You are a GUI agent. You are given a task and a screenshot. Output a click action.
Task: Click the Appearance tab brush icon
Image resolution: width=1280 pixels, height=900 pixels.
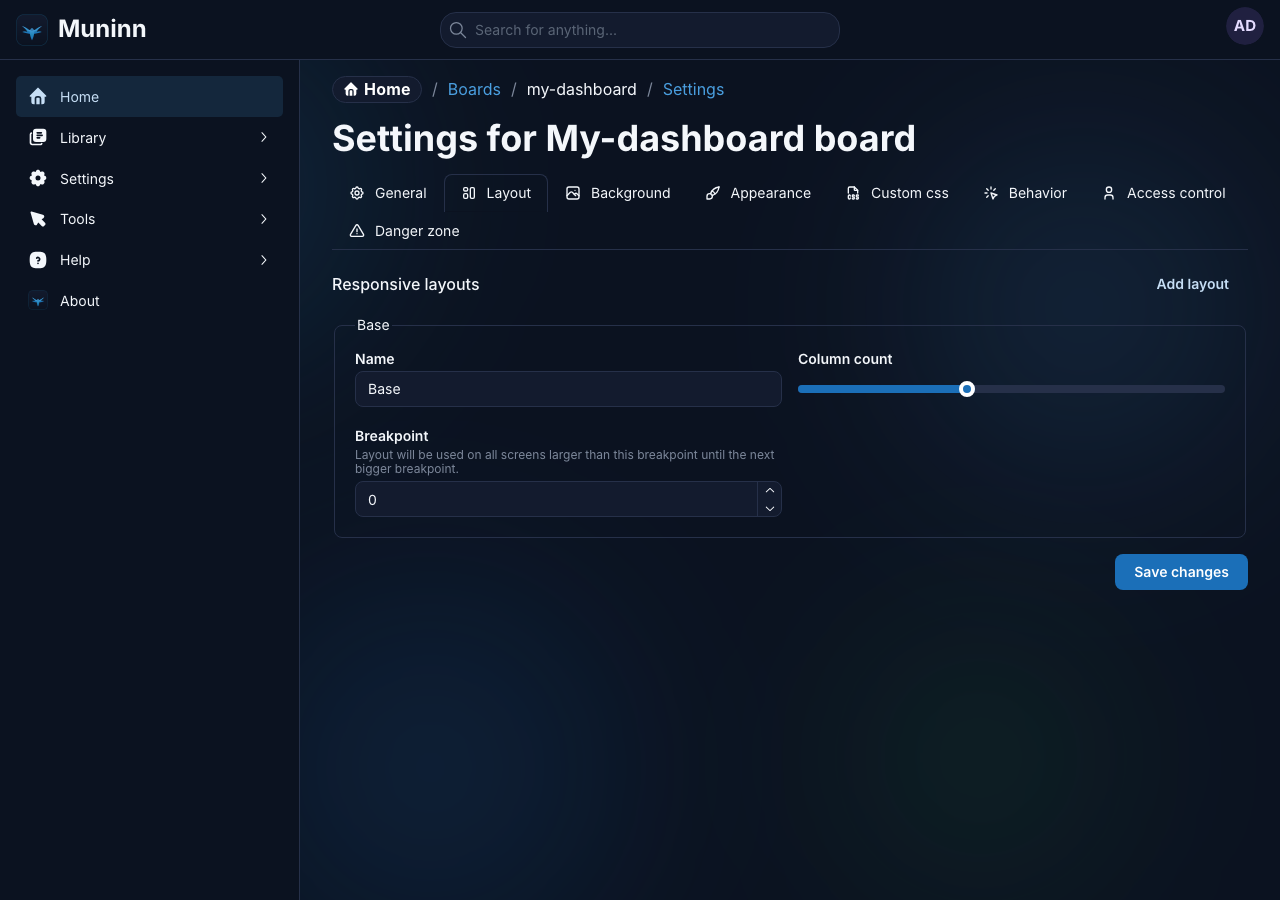pos(713,193)
